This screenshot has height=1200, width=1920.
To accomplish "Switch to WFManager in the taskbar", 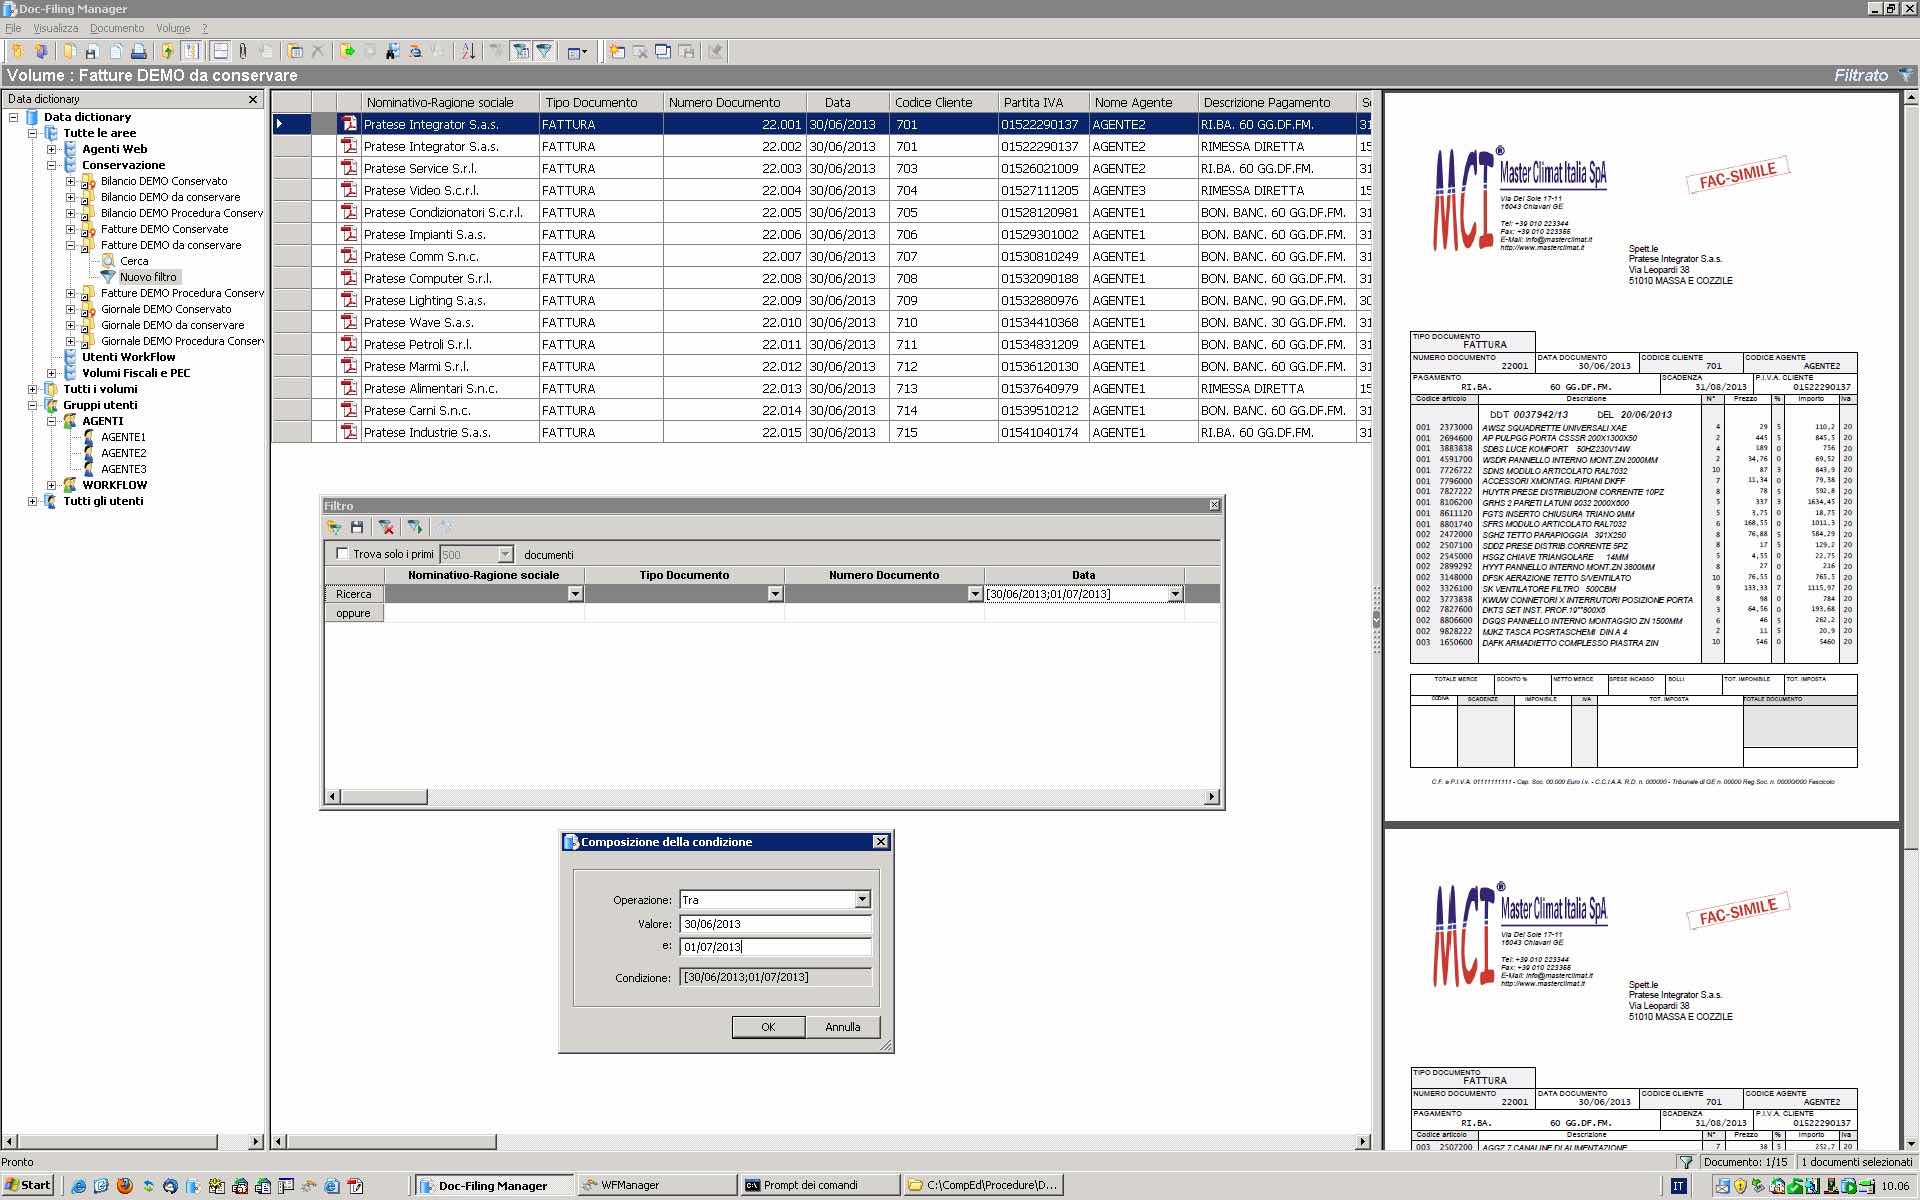I will click(655, 1185).
